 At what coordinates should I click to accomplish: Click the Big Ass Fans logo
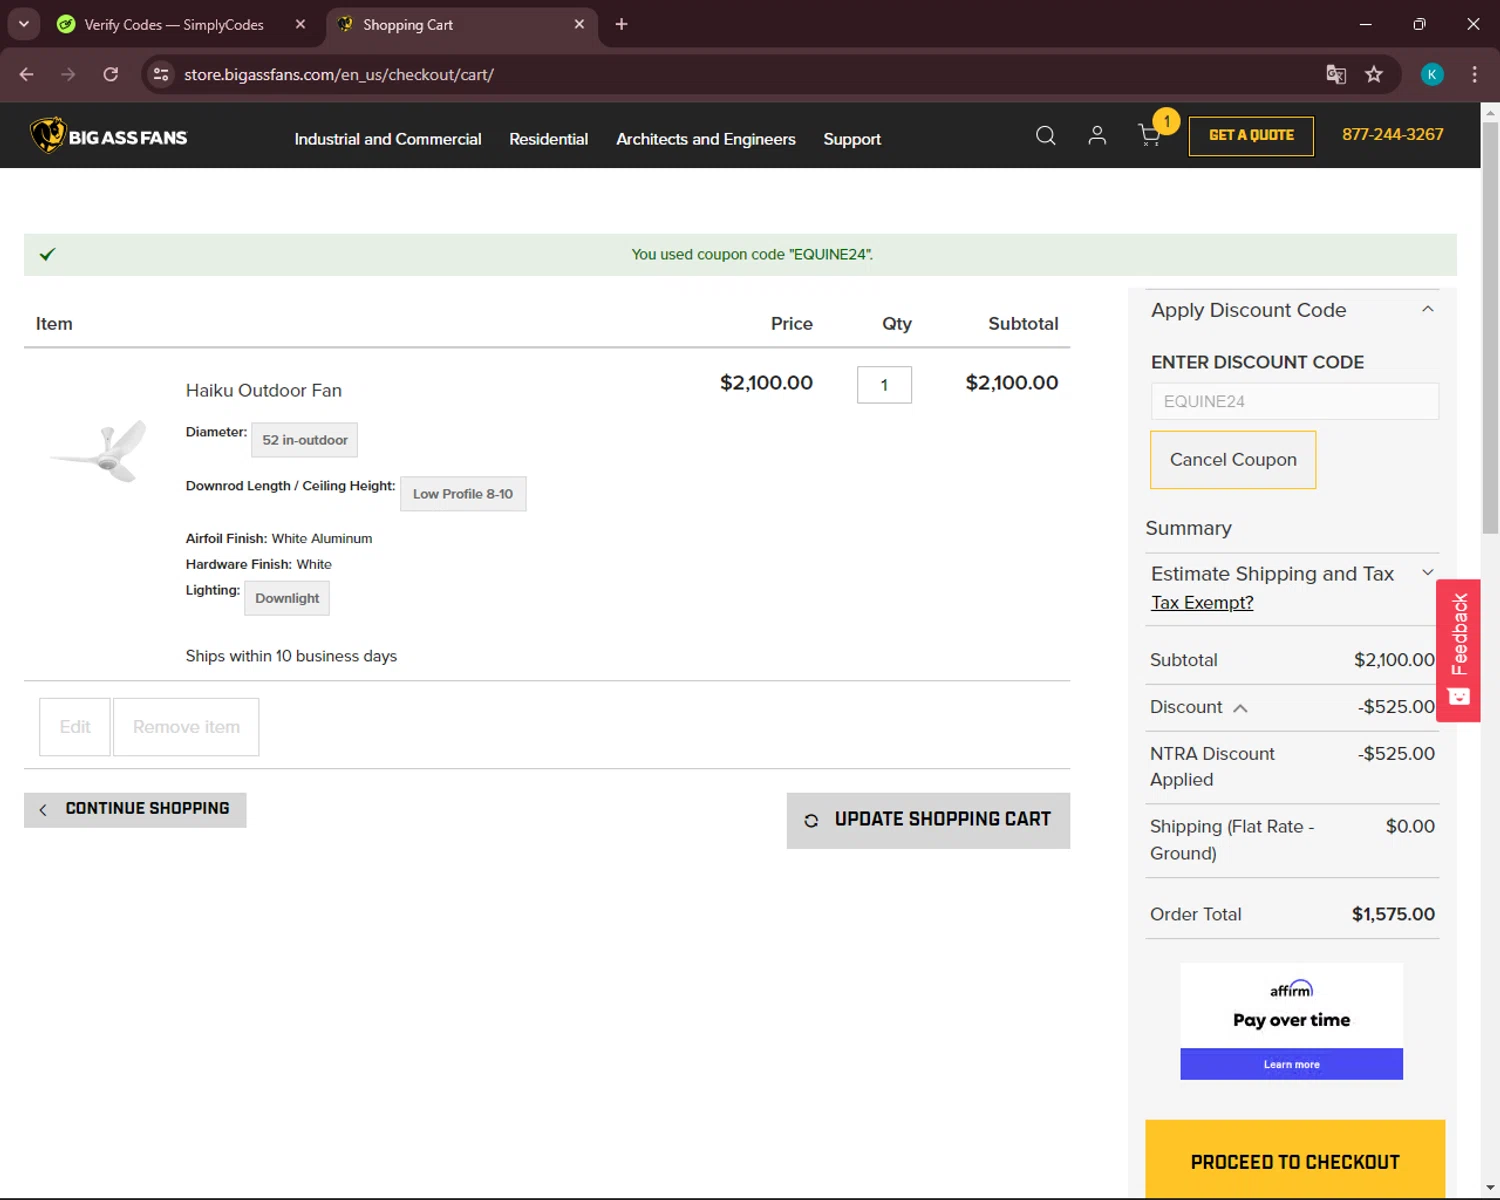pyautogui.click(x=108, y=136)
